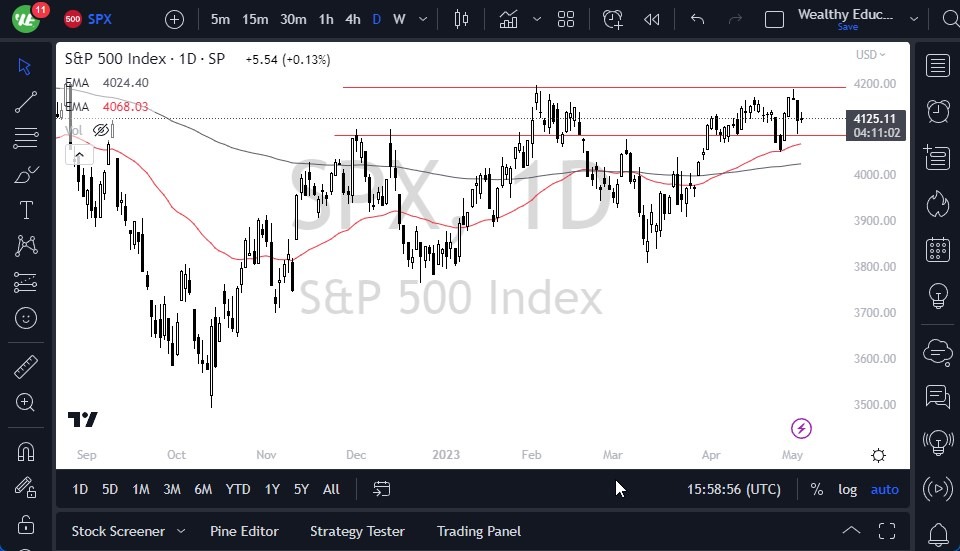This screenshot has height=551, width=960.
Task: Toggle percent scale mode
Action: pos(817,489)
